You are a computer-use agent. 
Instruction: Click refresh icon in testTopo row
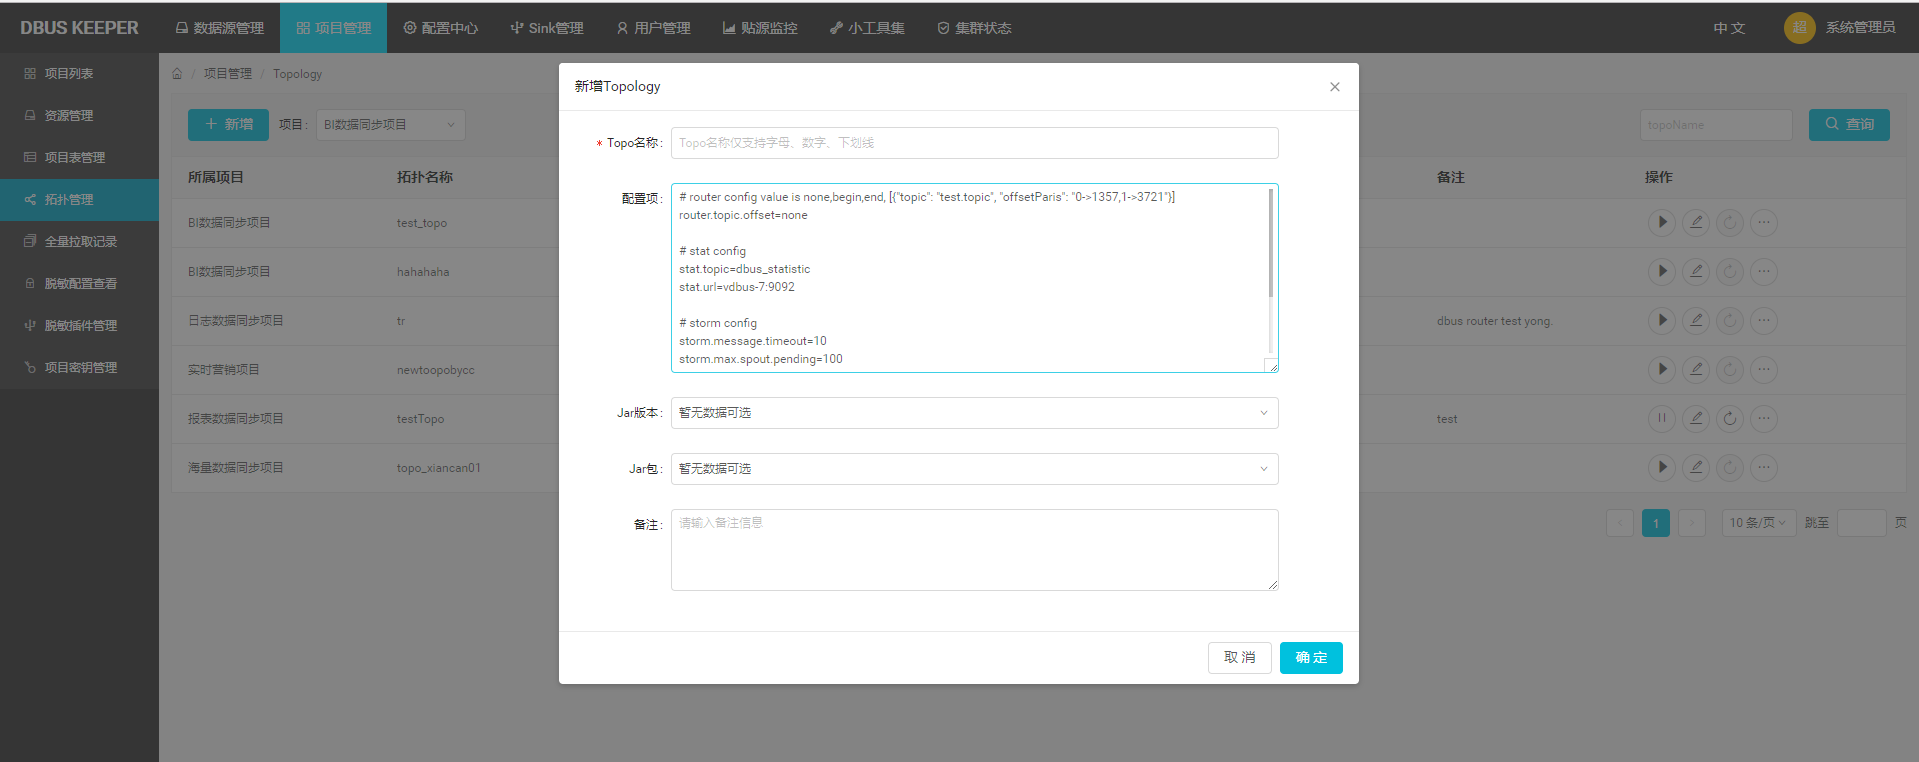(x=1730, y=418)
